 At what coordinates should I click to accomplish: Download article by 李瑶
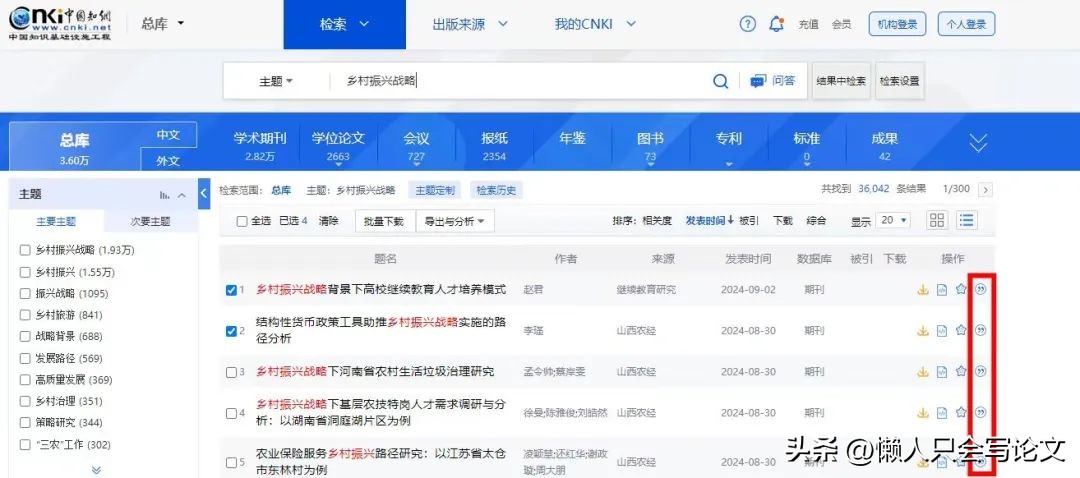923,331
